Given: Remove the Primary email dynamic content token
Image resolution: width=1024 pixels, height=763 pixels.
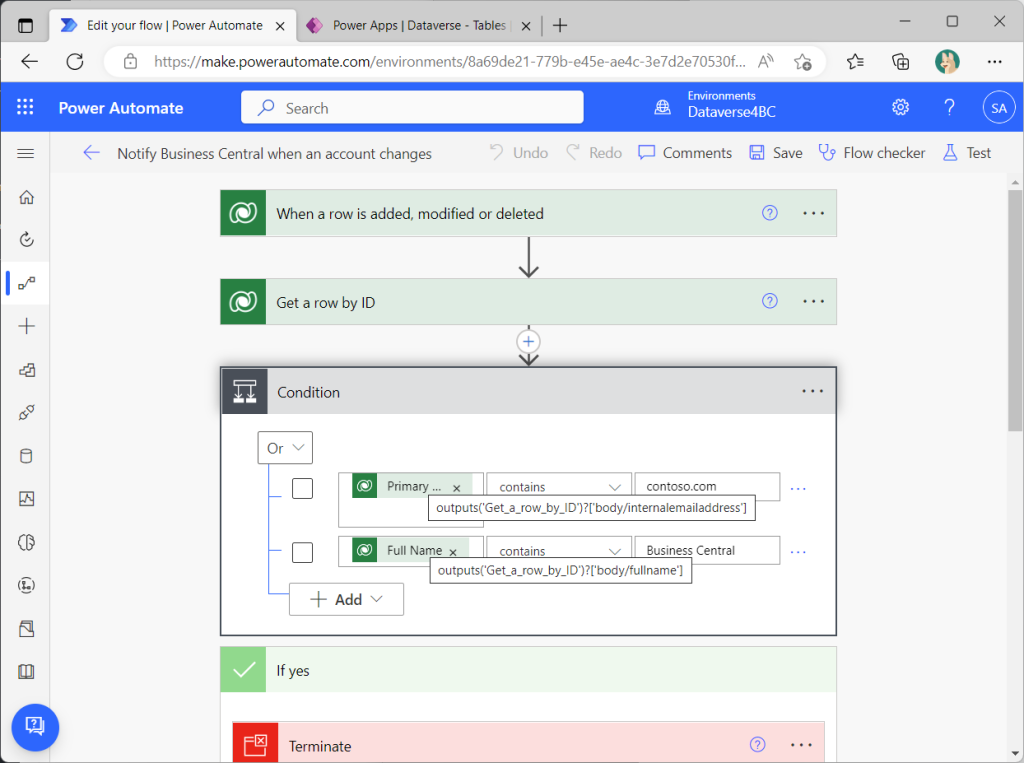Looking at the screenshot, I should [x=456, y=488].
